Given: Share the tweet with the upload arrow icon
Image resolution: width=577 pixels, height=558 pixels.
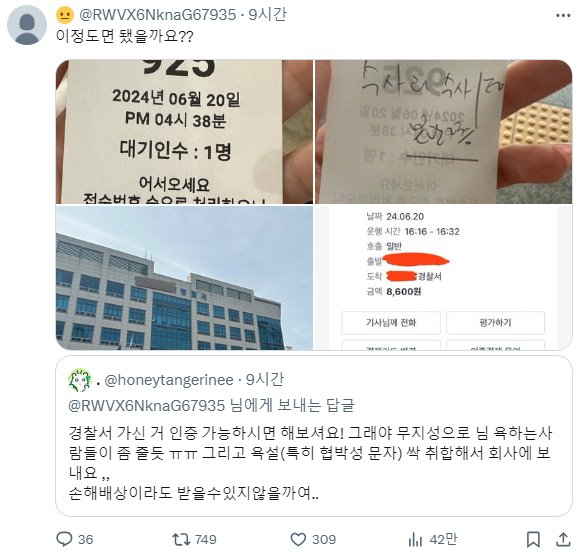Looking at the screenshot, I should 563,539.
